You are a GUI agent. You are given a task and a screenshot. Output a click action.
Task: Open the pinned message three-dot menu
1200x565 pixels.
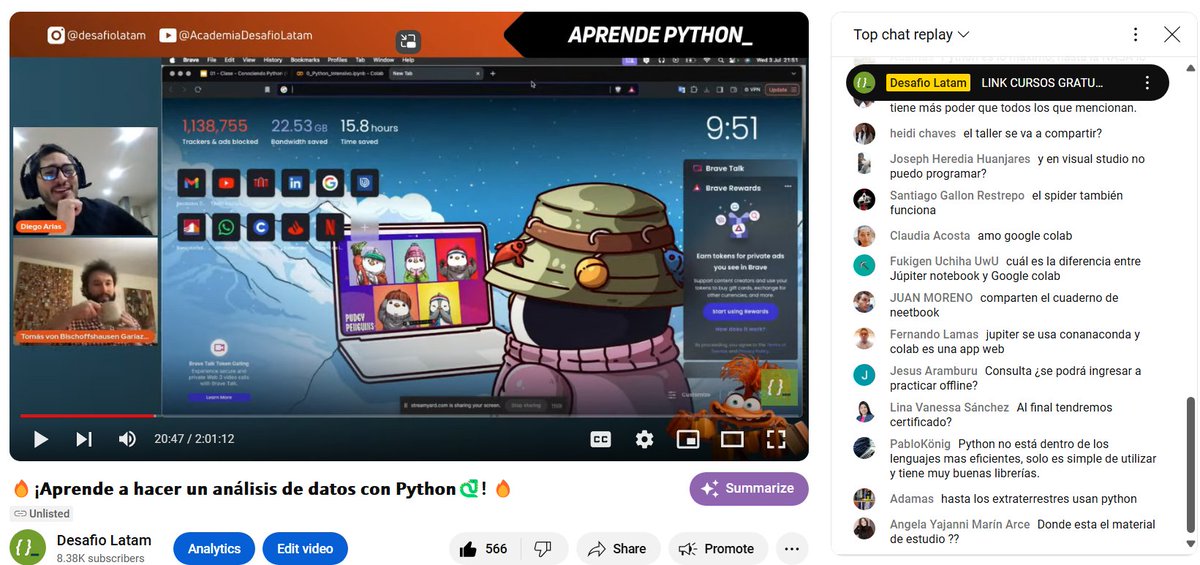click(1147, 83)
